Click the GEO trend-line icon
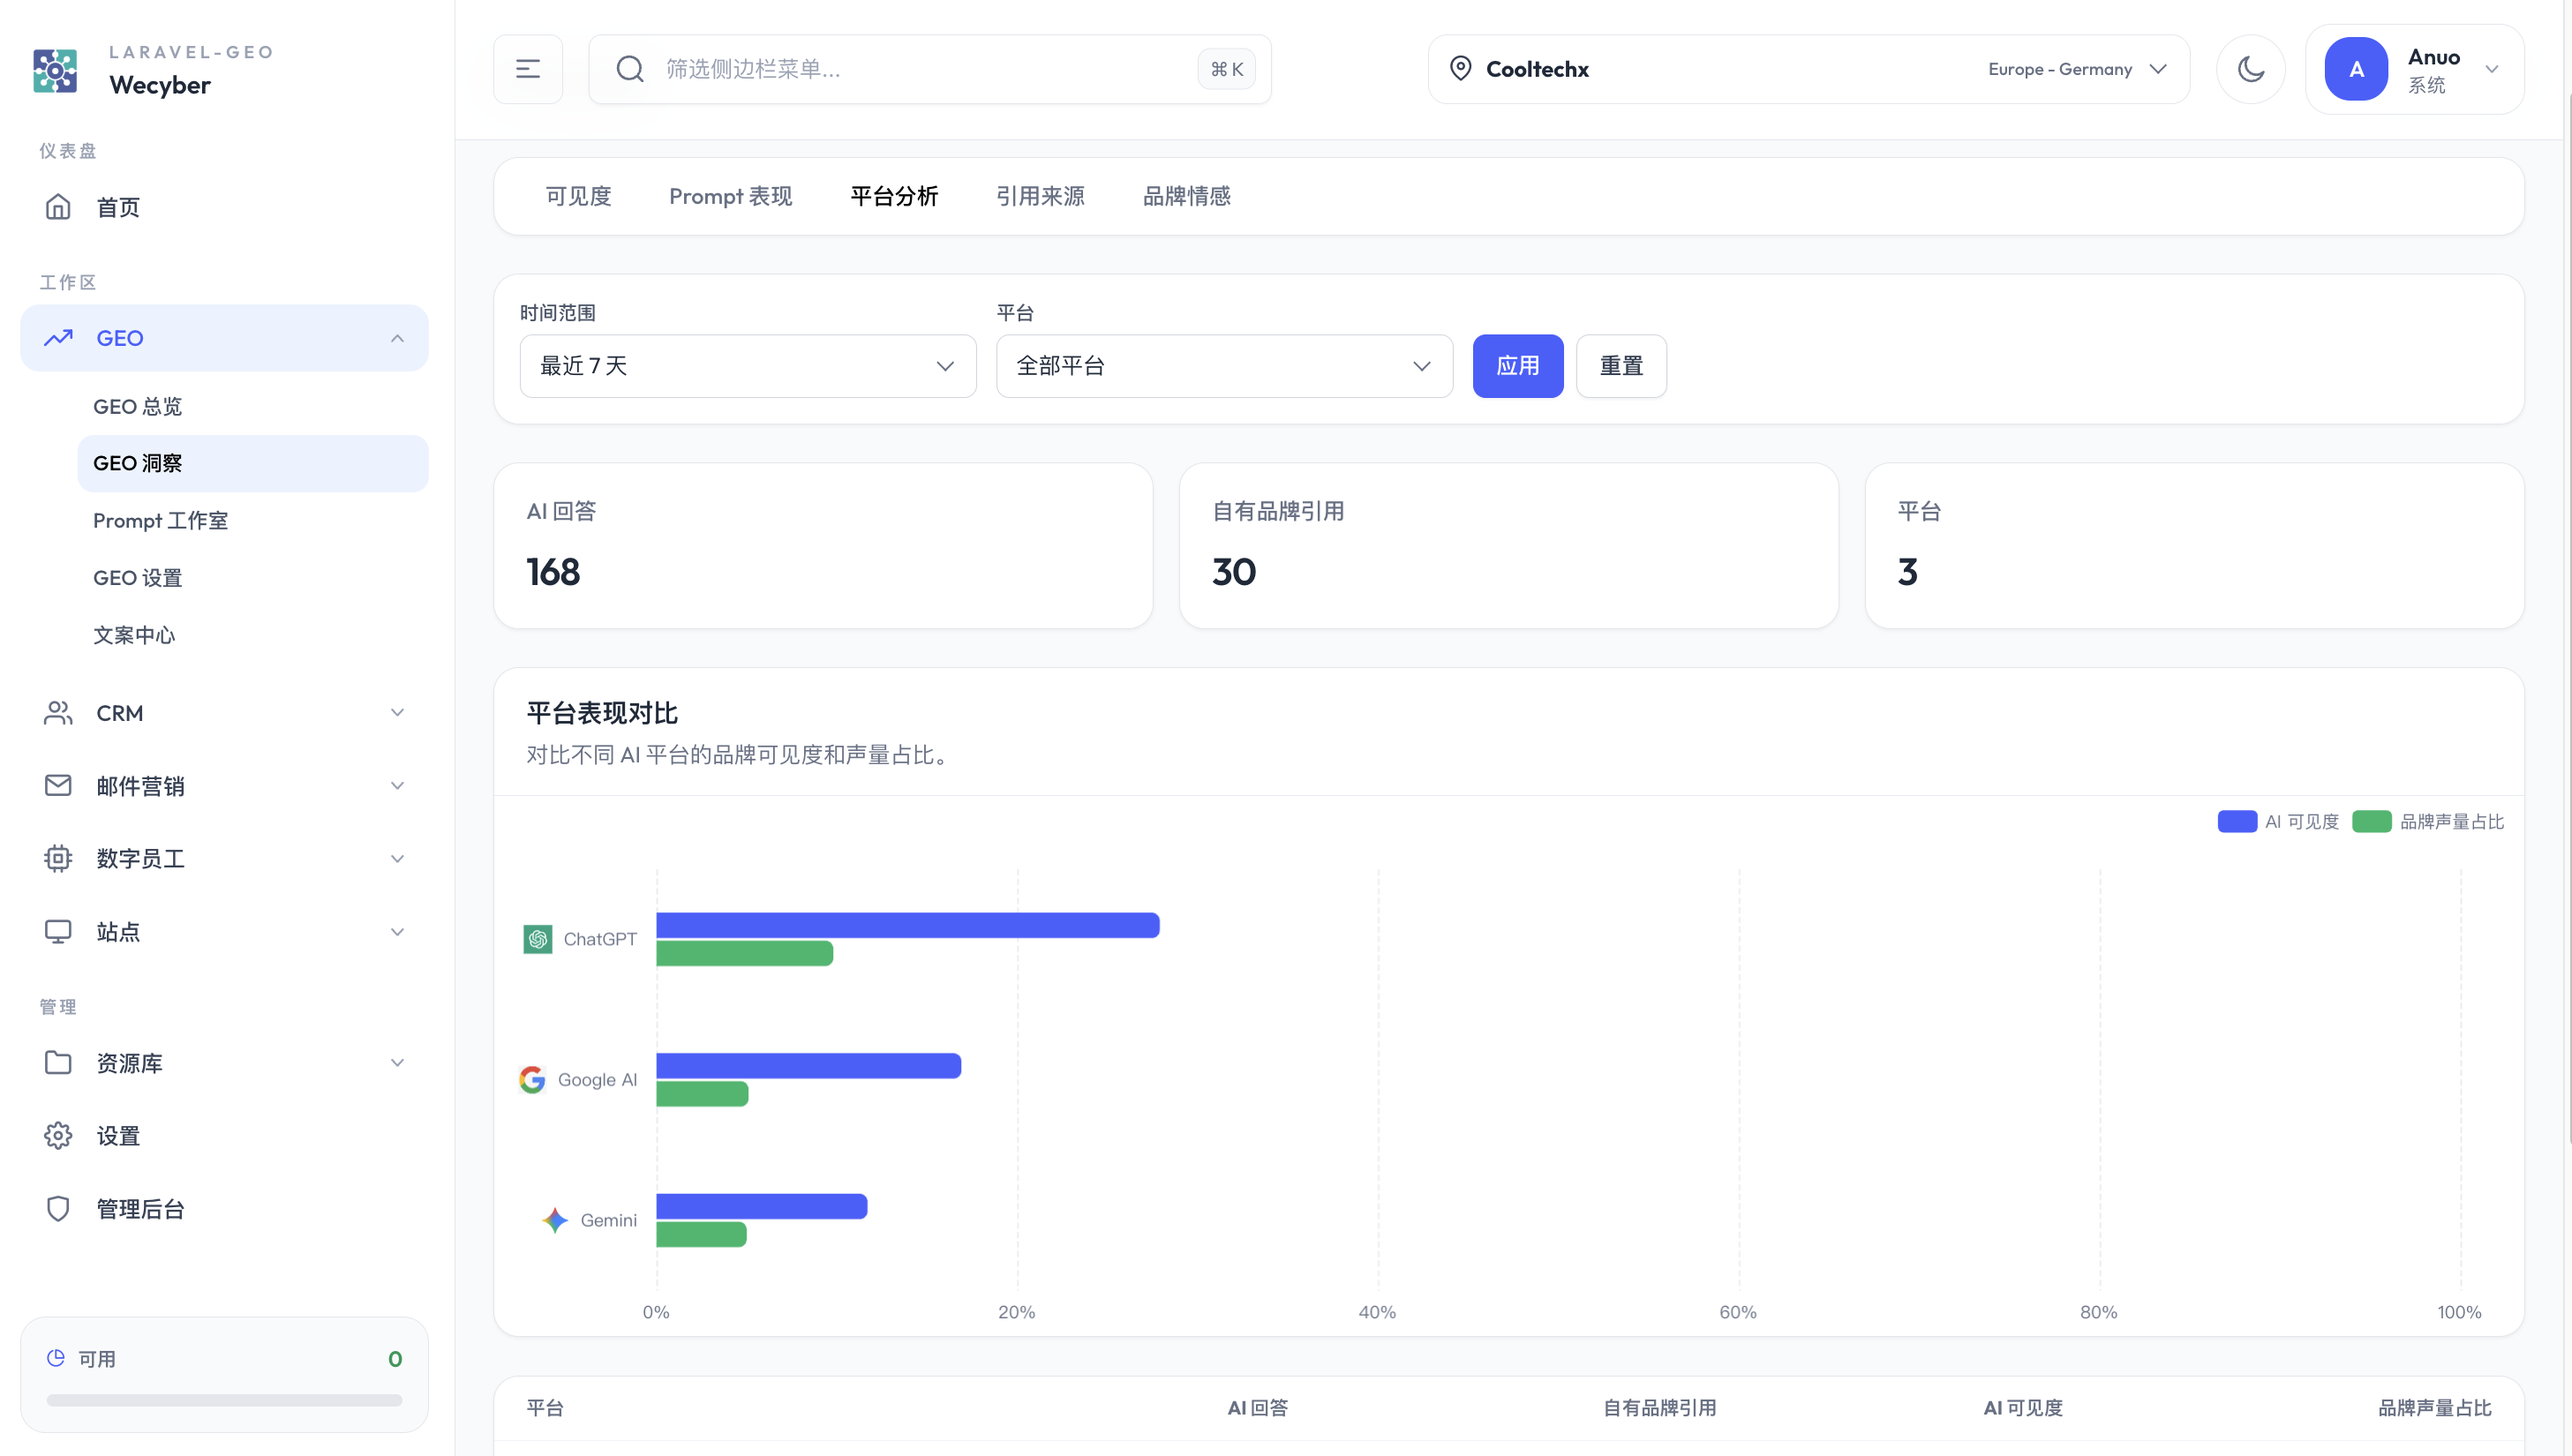 (58, 338)
